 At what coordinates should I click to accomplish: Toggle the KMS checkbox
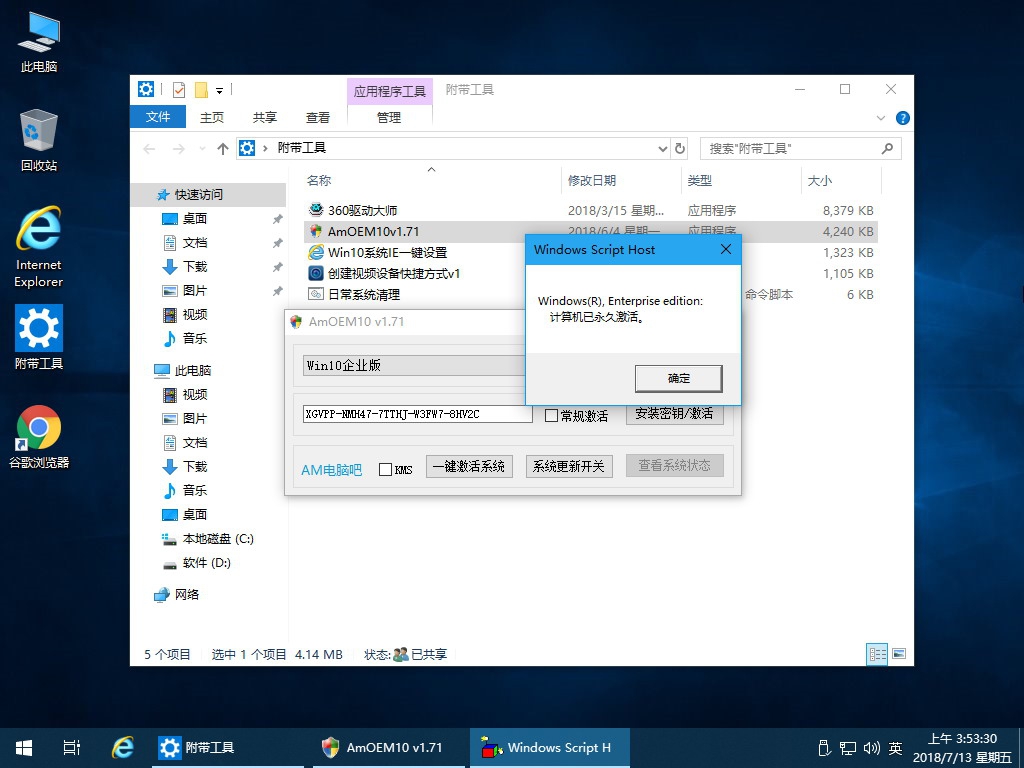(385, 470)
